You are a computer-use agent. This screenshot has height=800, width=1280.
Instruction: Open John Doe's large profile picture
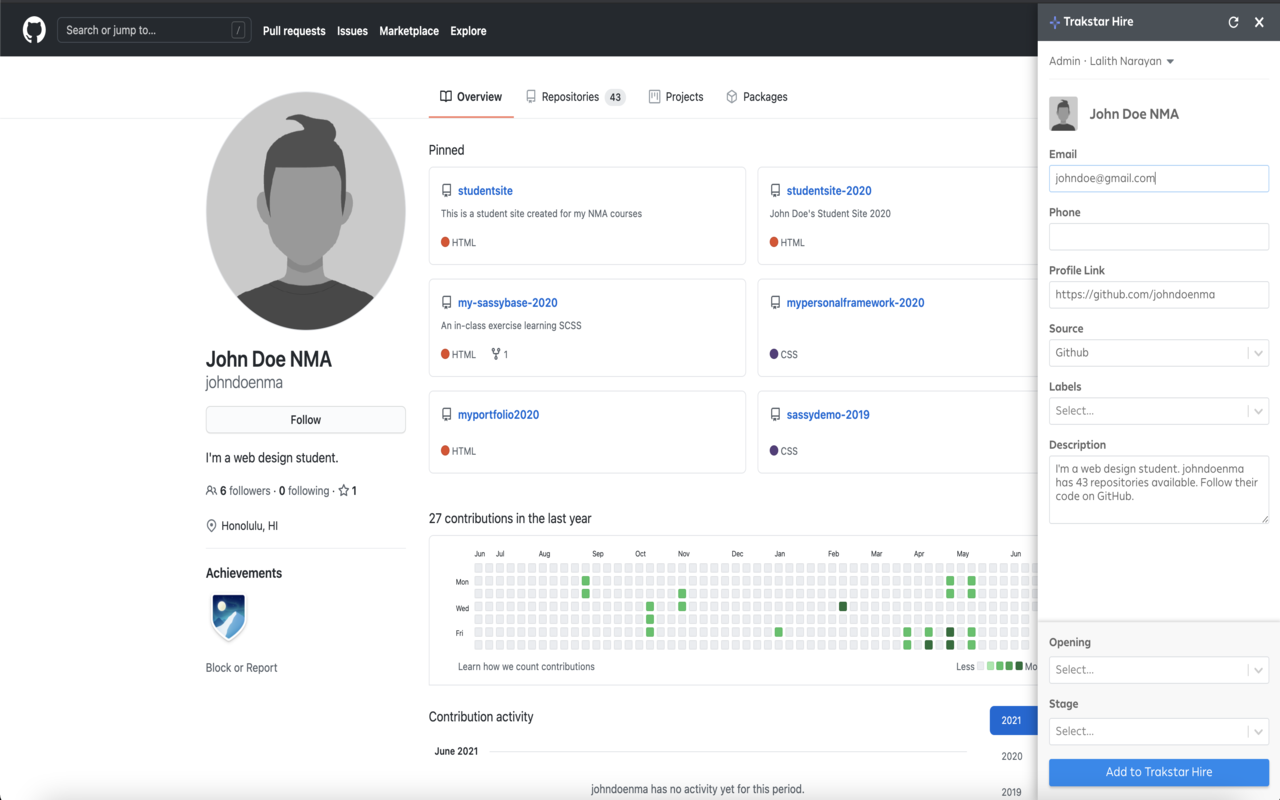pyautogui.click(x=306, y=211)
